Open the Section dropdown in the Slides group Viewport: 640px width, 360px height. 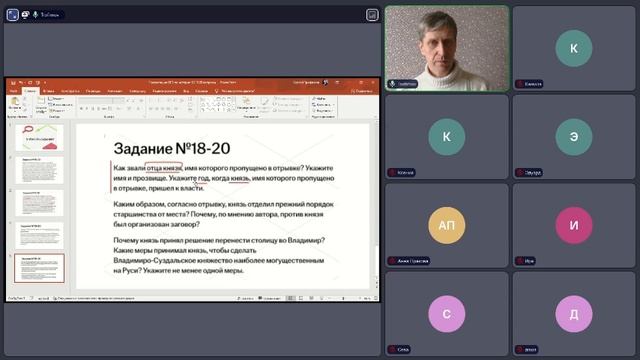57,111
